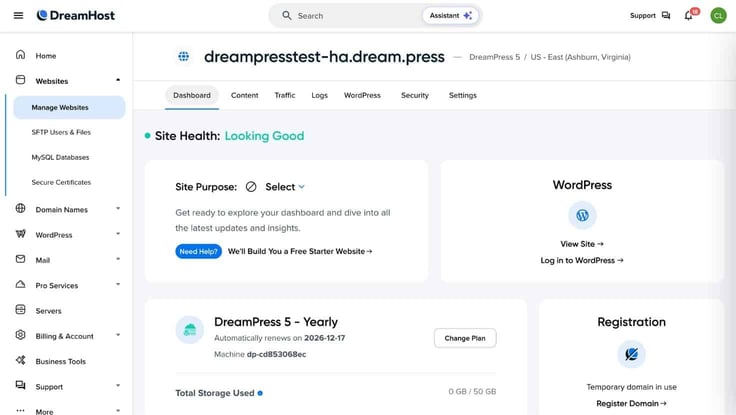Click the search magnifier icon

pos(286,15)
